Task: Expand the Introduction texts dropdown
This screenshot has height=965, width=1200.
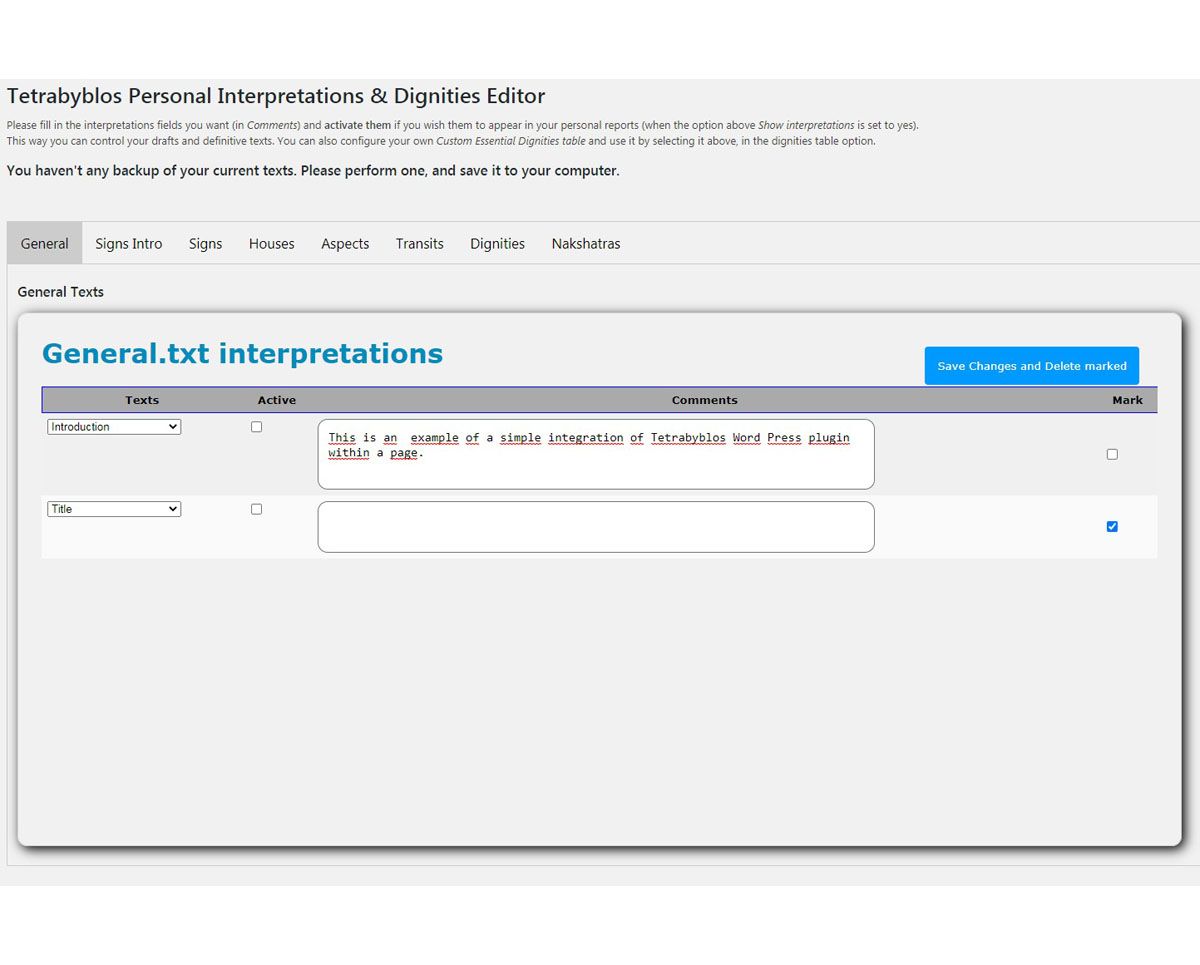Action: click(x=114, y=427)
